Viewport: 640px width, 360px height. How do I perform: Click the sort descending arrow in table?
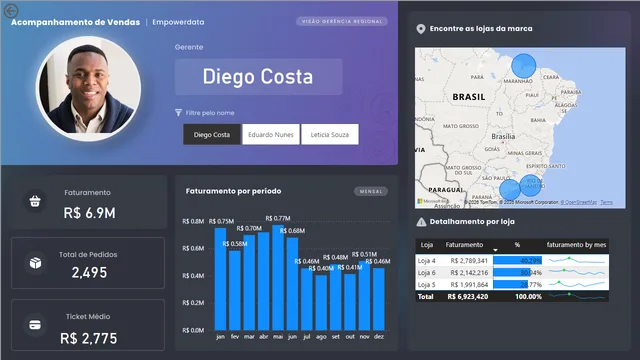point(495,250)
